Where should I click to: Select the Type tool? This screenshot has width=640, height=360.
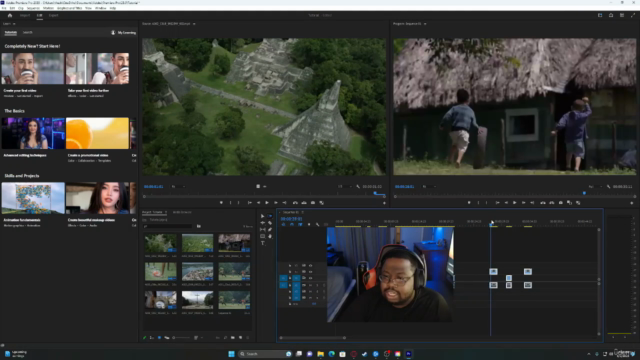pos(262,243)
